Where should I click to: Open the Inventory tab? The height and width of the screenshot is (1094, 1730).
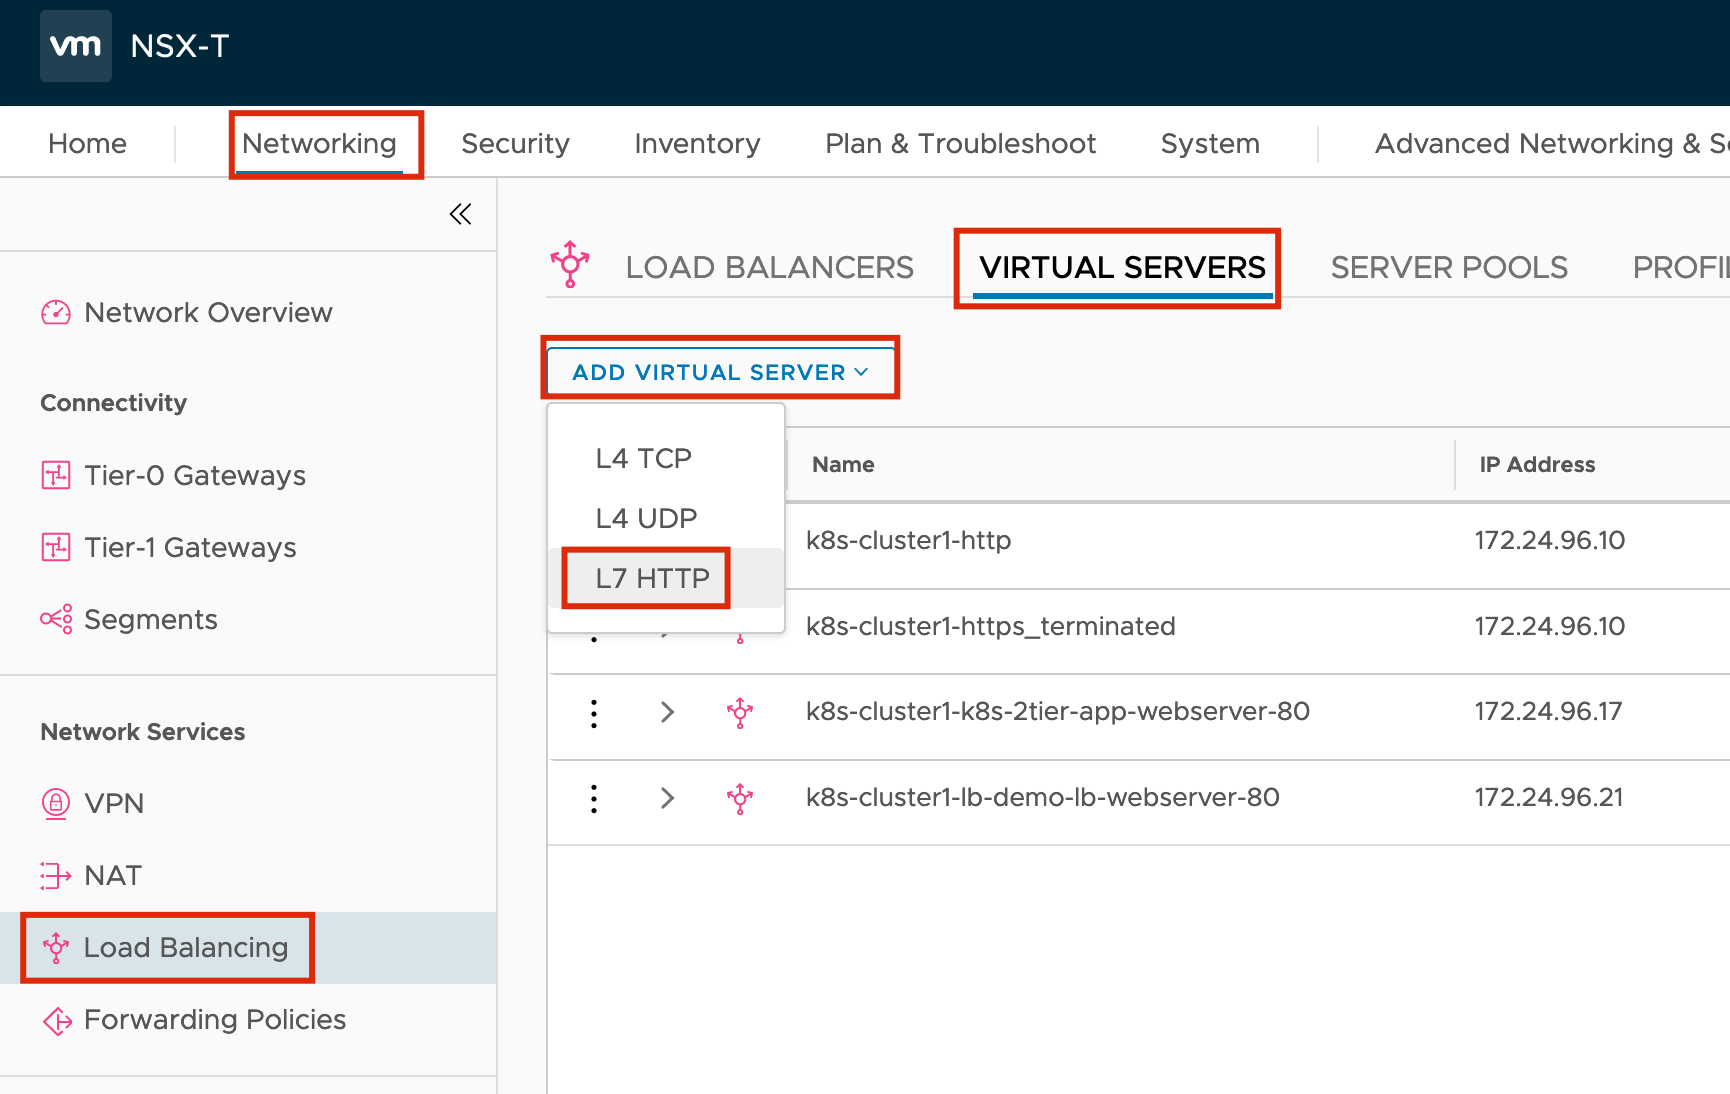point(697,144)
